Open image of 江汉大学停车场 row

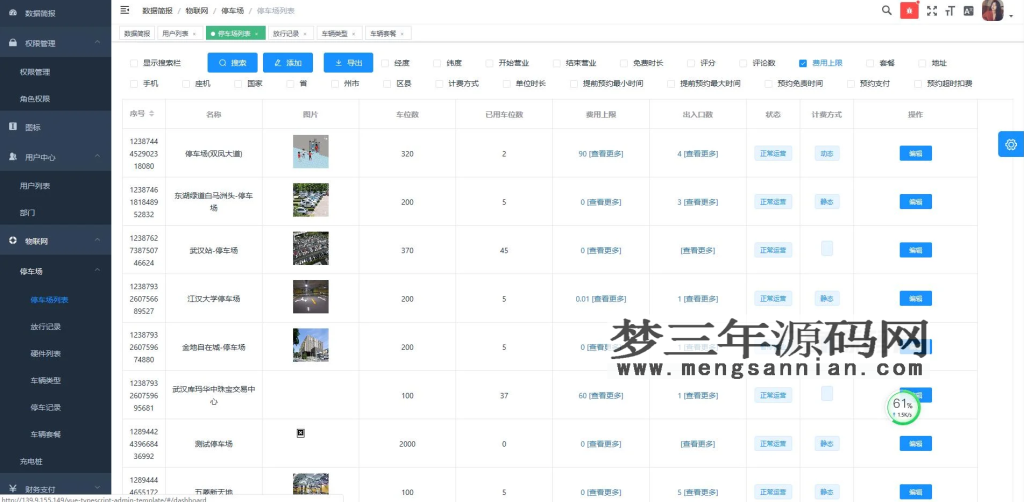pyautogui.click(x=311, y=297)
